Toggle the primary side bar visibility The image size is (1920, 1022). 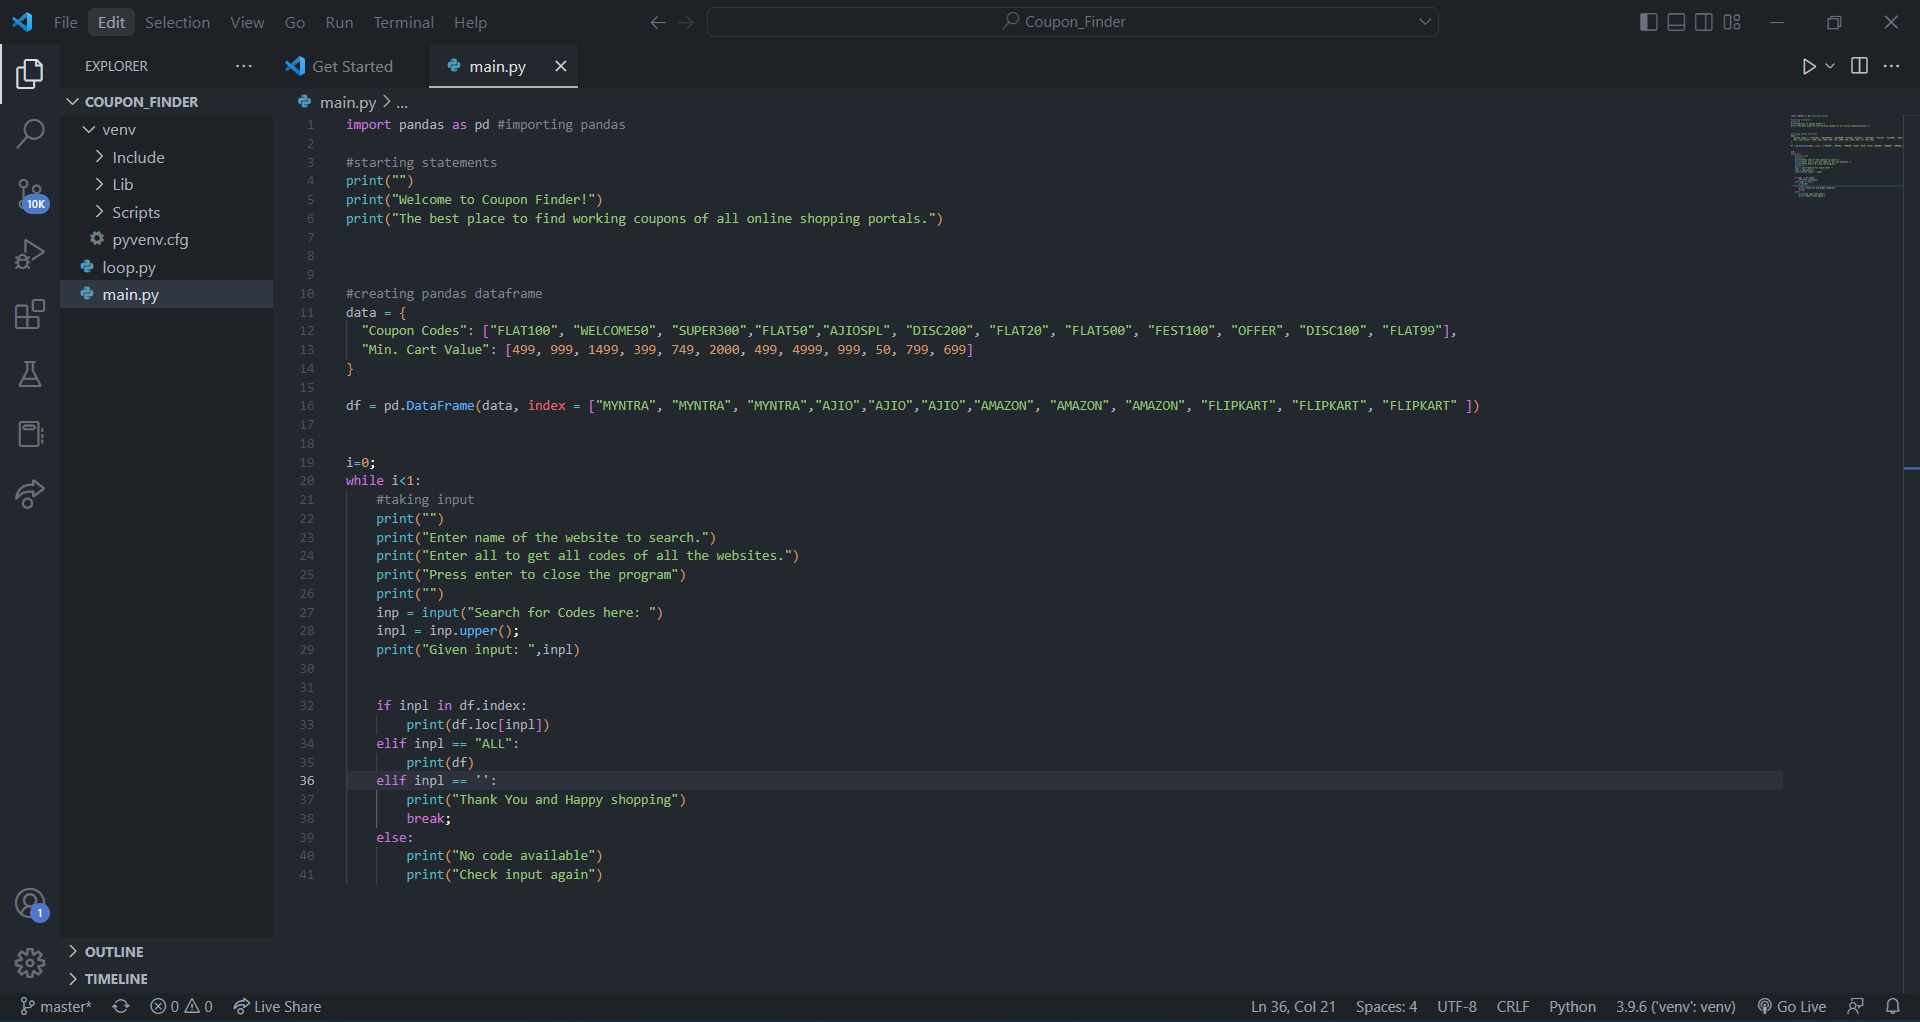[1649, 22]
